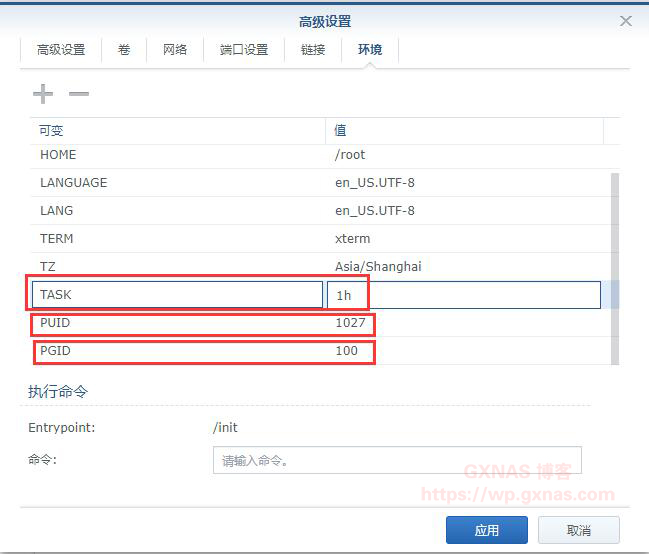Close the 高级设置 dialog with X
Image resolution: width=649 pixels, height=554 pixels.
[x=625, y=21]
